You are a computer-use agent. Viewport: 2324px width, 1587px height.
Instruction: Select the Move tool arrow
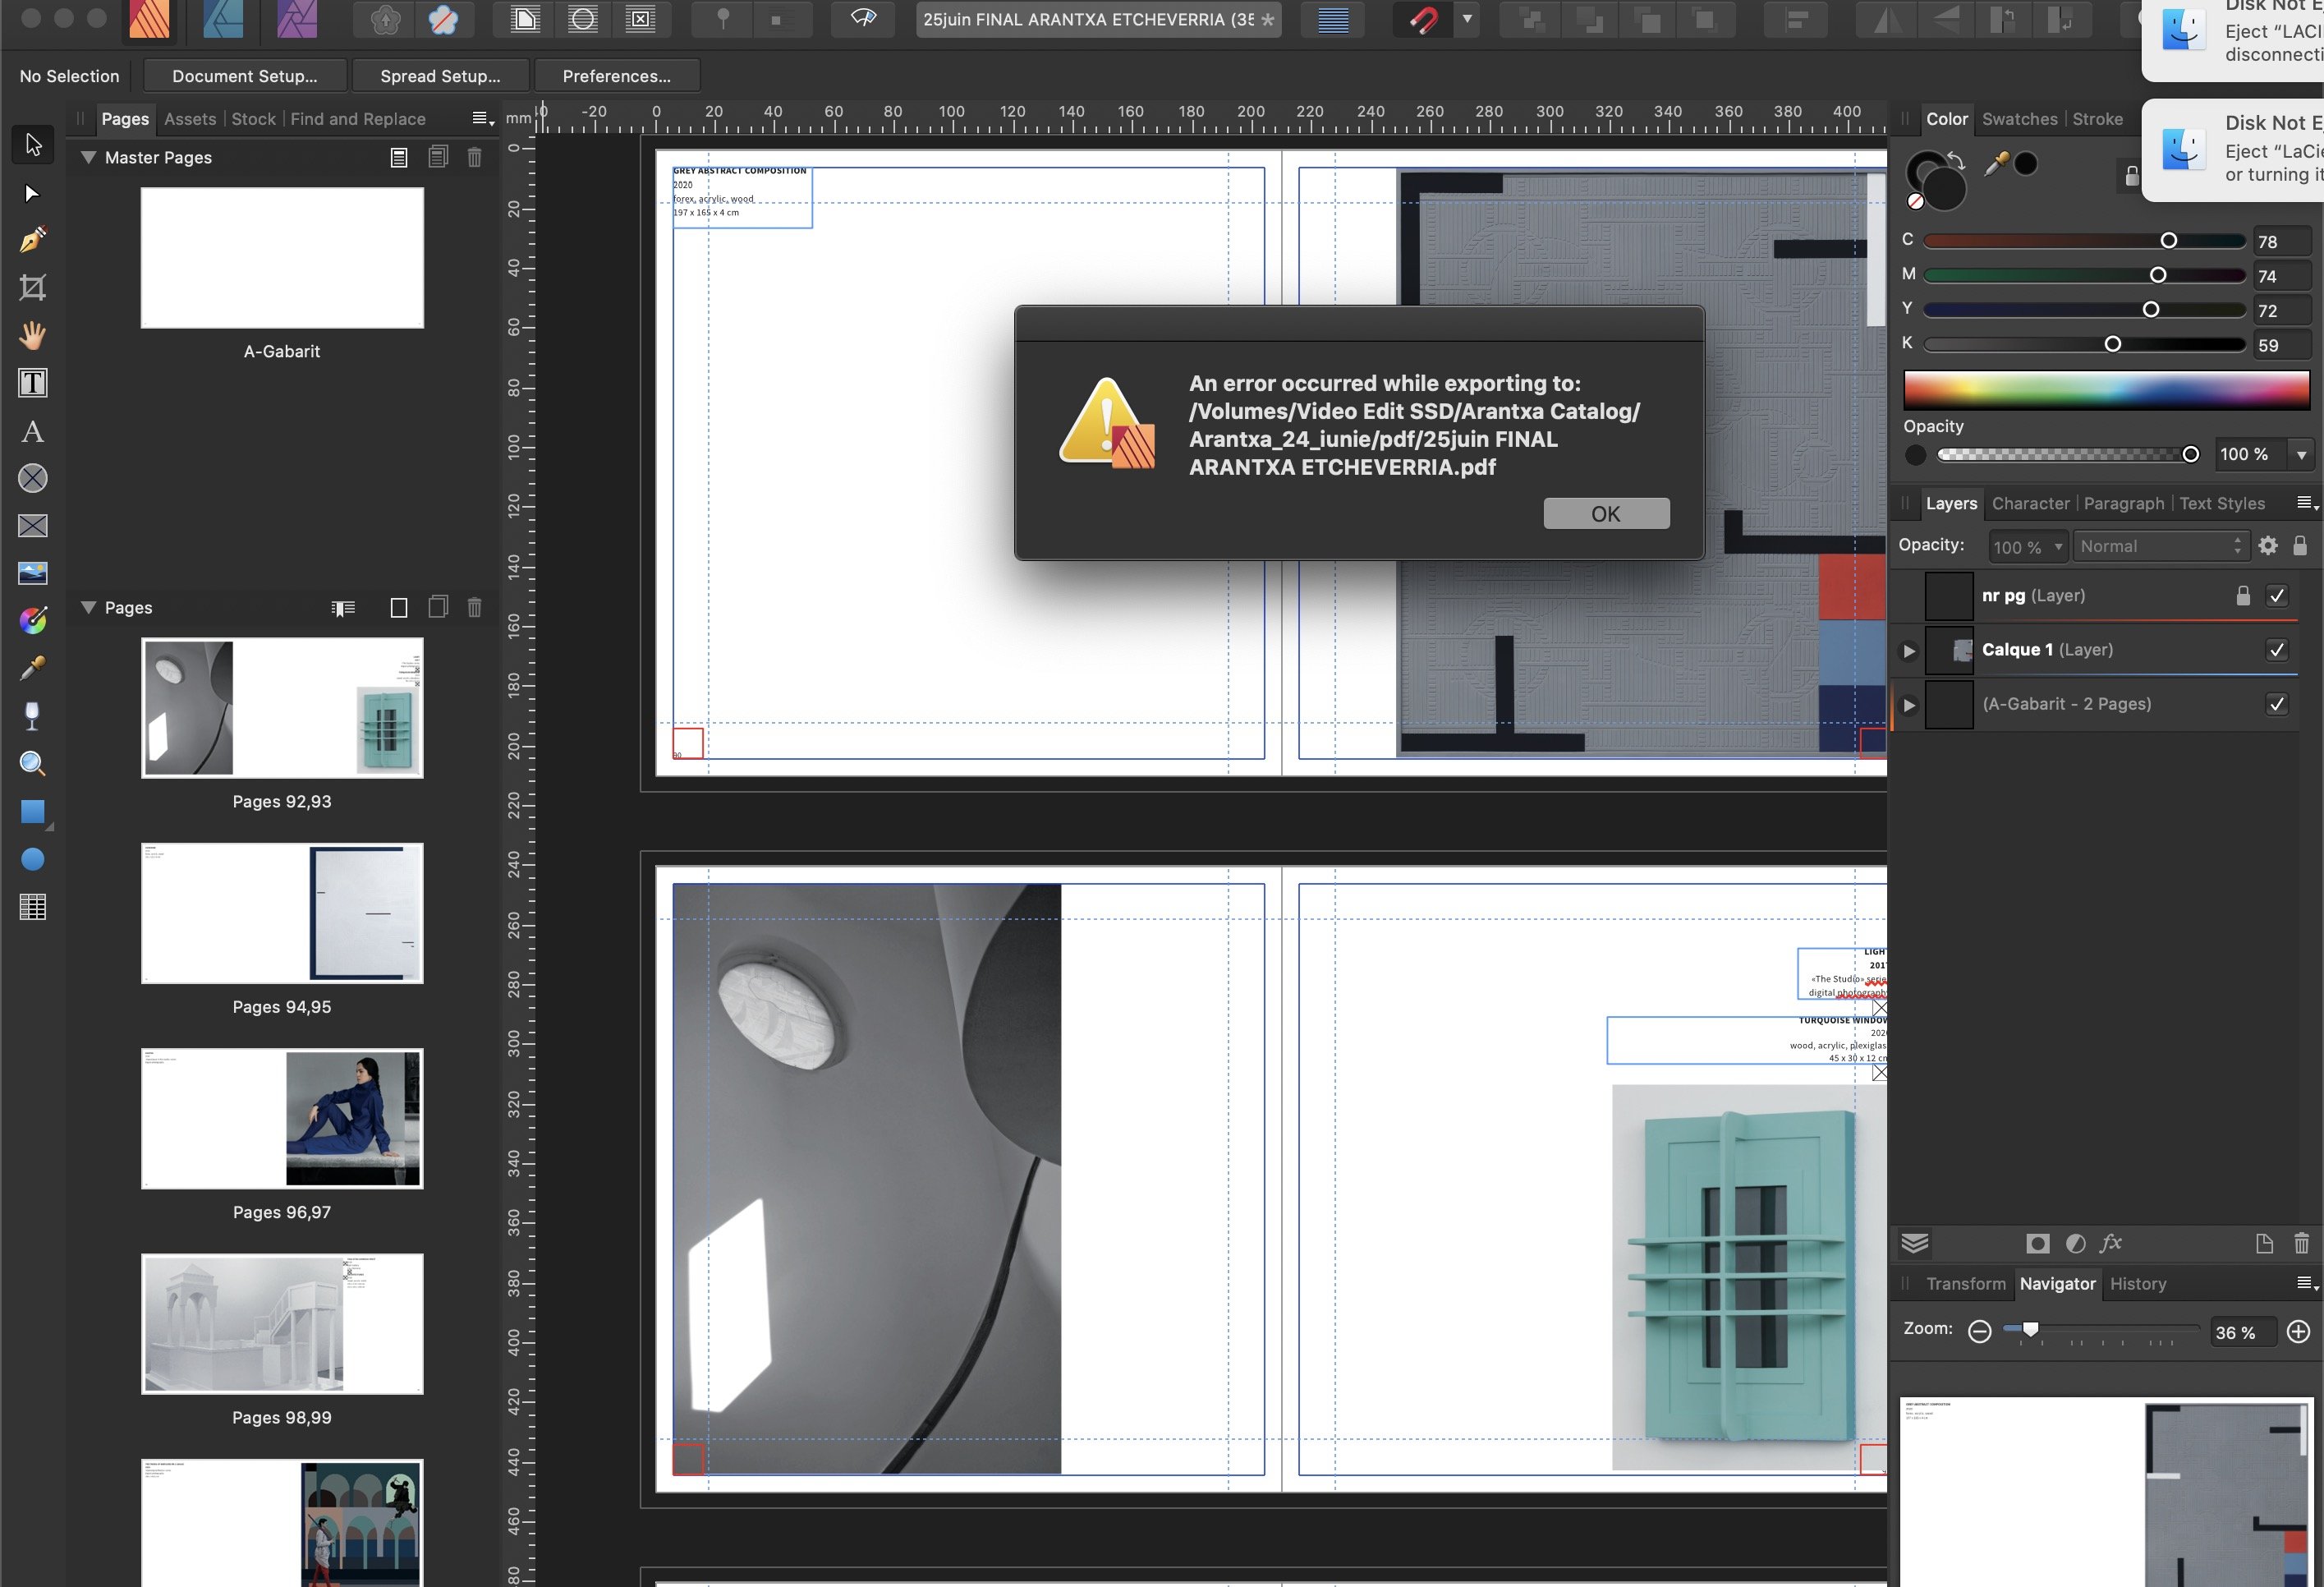33,145
